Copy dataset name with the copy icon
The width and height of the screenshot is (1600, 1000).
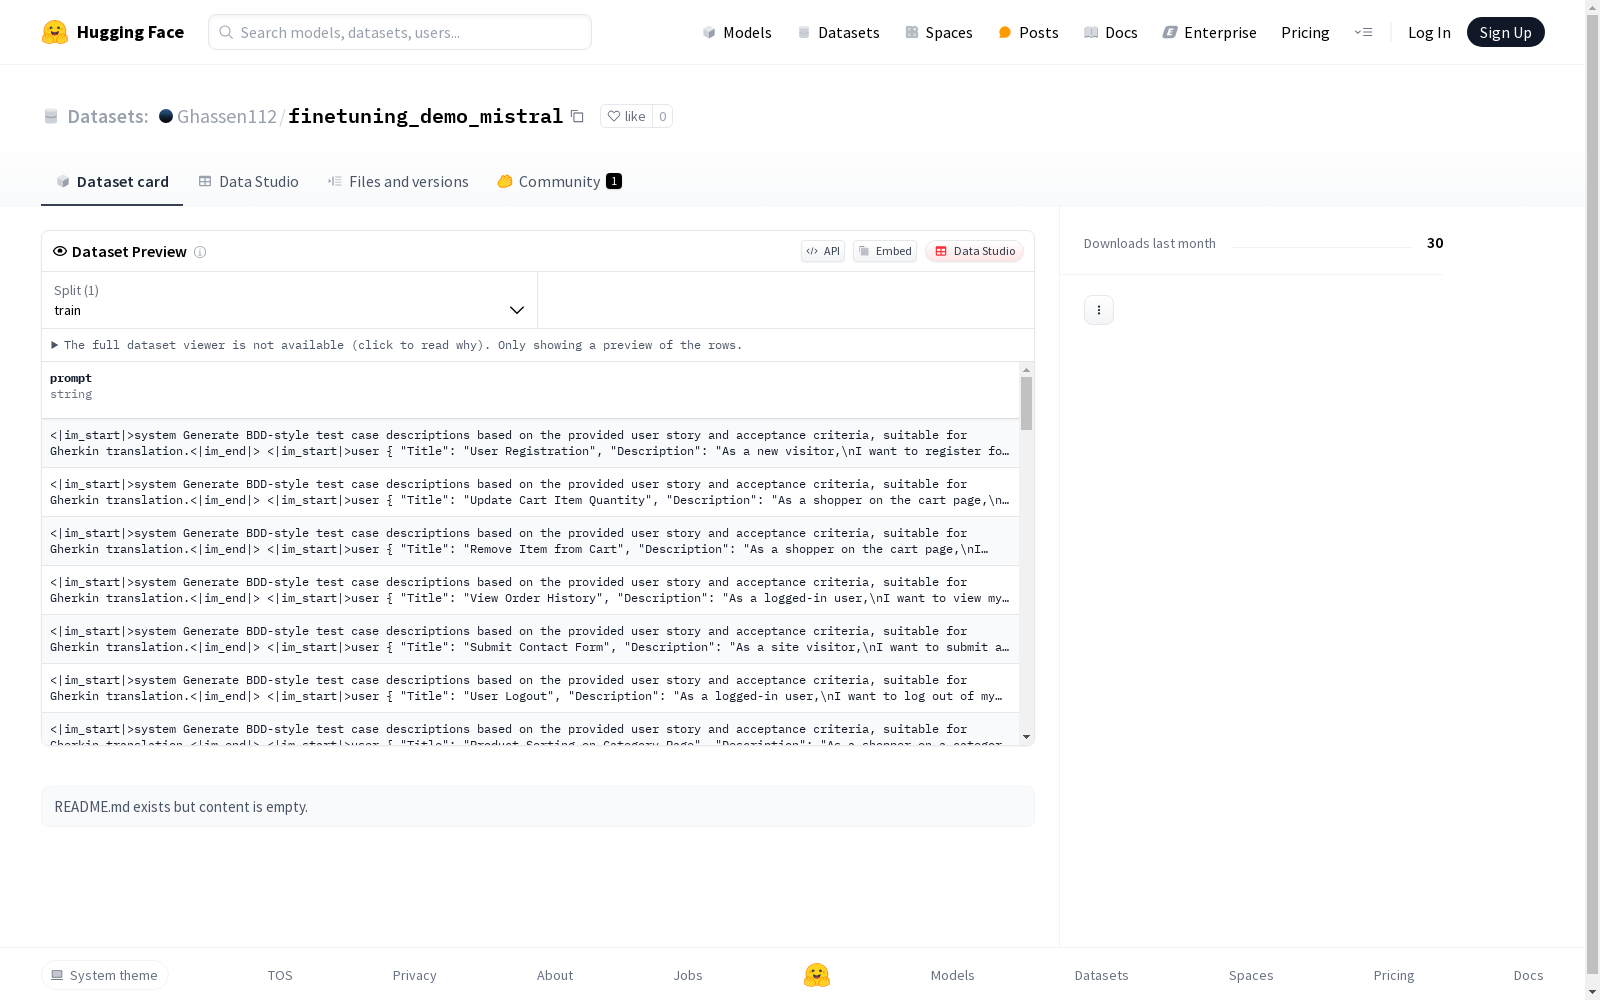pyautogui.click(x=577, y=116)
